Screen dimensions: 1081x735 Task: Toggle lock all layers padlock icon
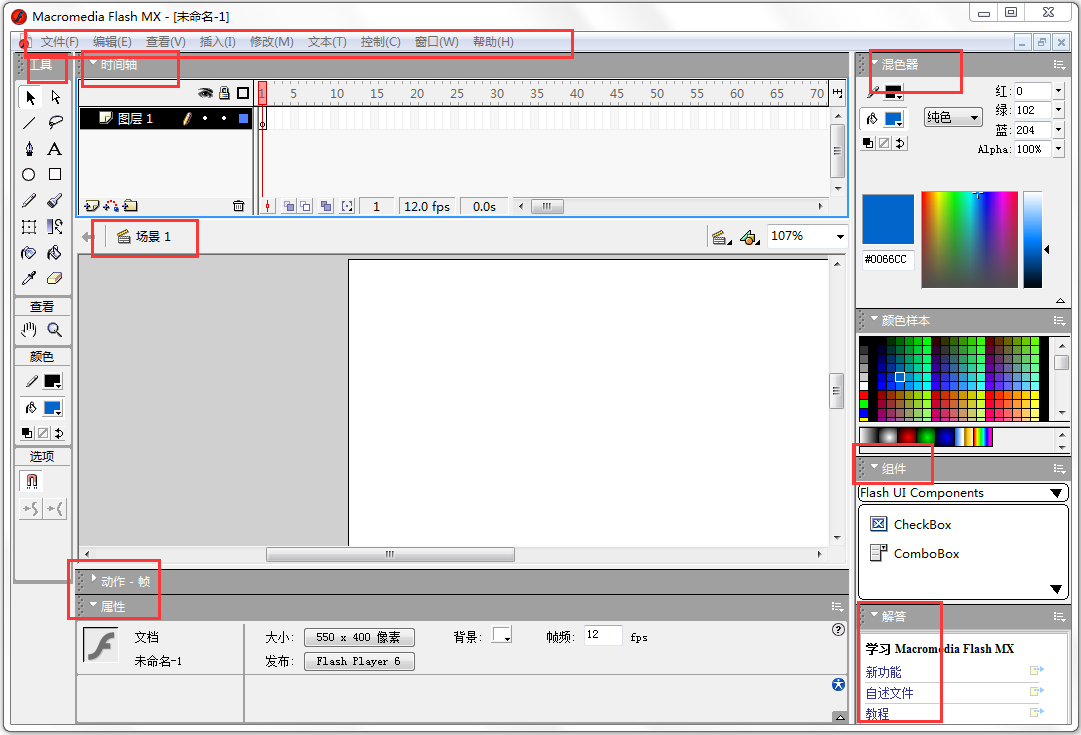point(225,93)
